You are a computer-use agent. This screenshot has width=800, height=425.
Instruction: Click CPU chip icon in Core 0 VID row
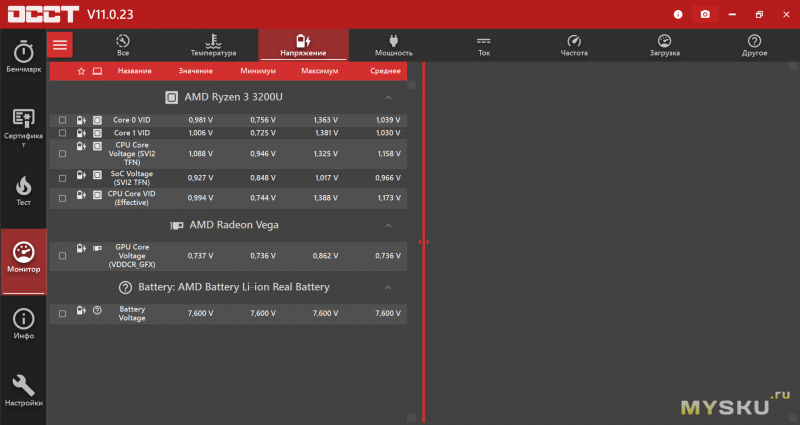(x=97, y=120)
